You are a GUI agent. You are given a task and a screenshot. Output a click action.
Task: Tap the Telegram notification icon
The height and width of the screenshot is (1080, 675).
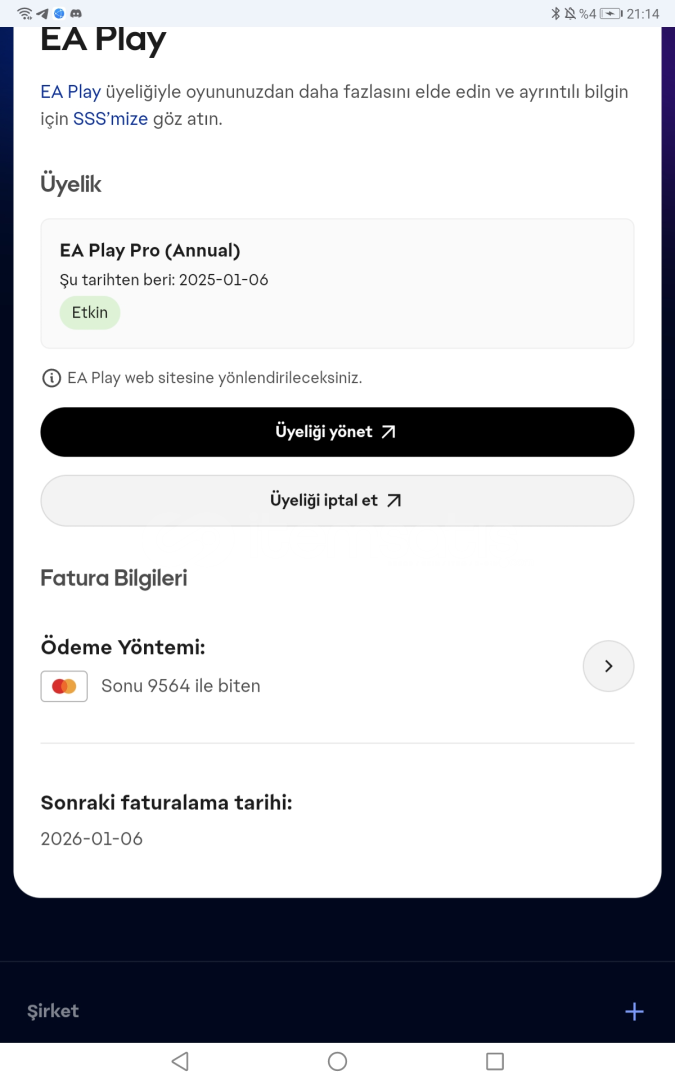point(42,13)
